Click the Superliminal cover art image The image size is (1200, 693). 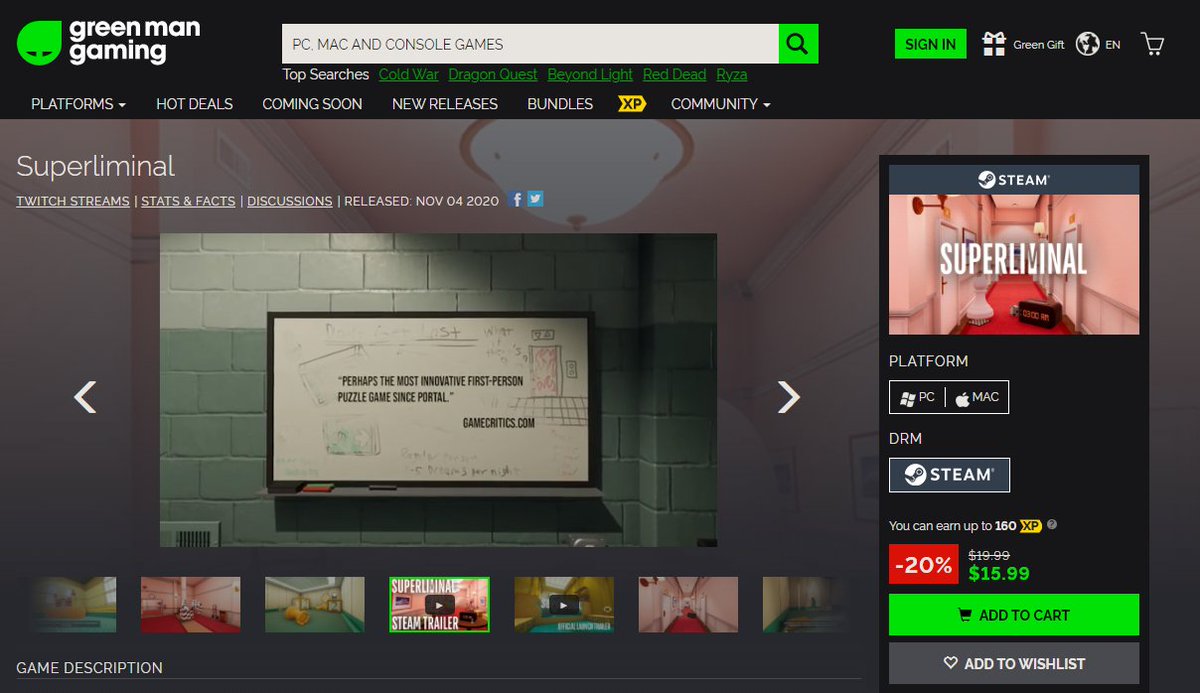[1014, 264]
